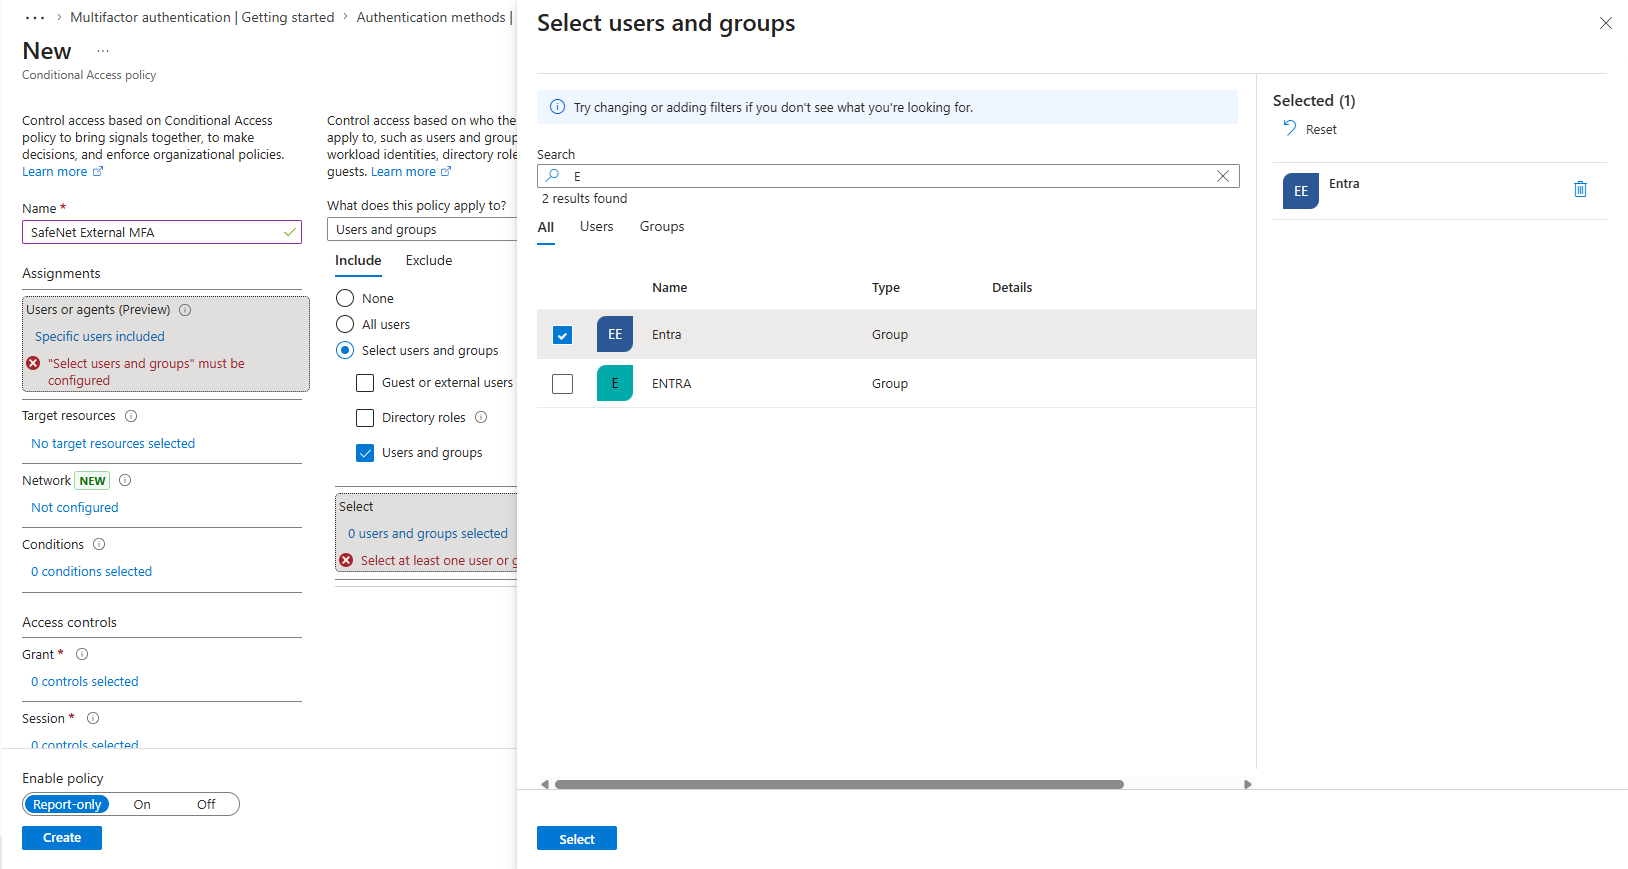
Task: Open the breadcrumb ellipsis menu
Action: (x=35, y=18)
